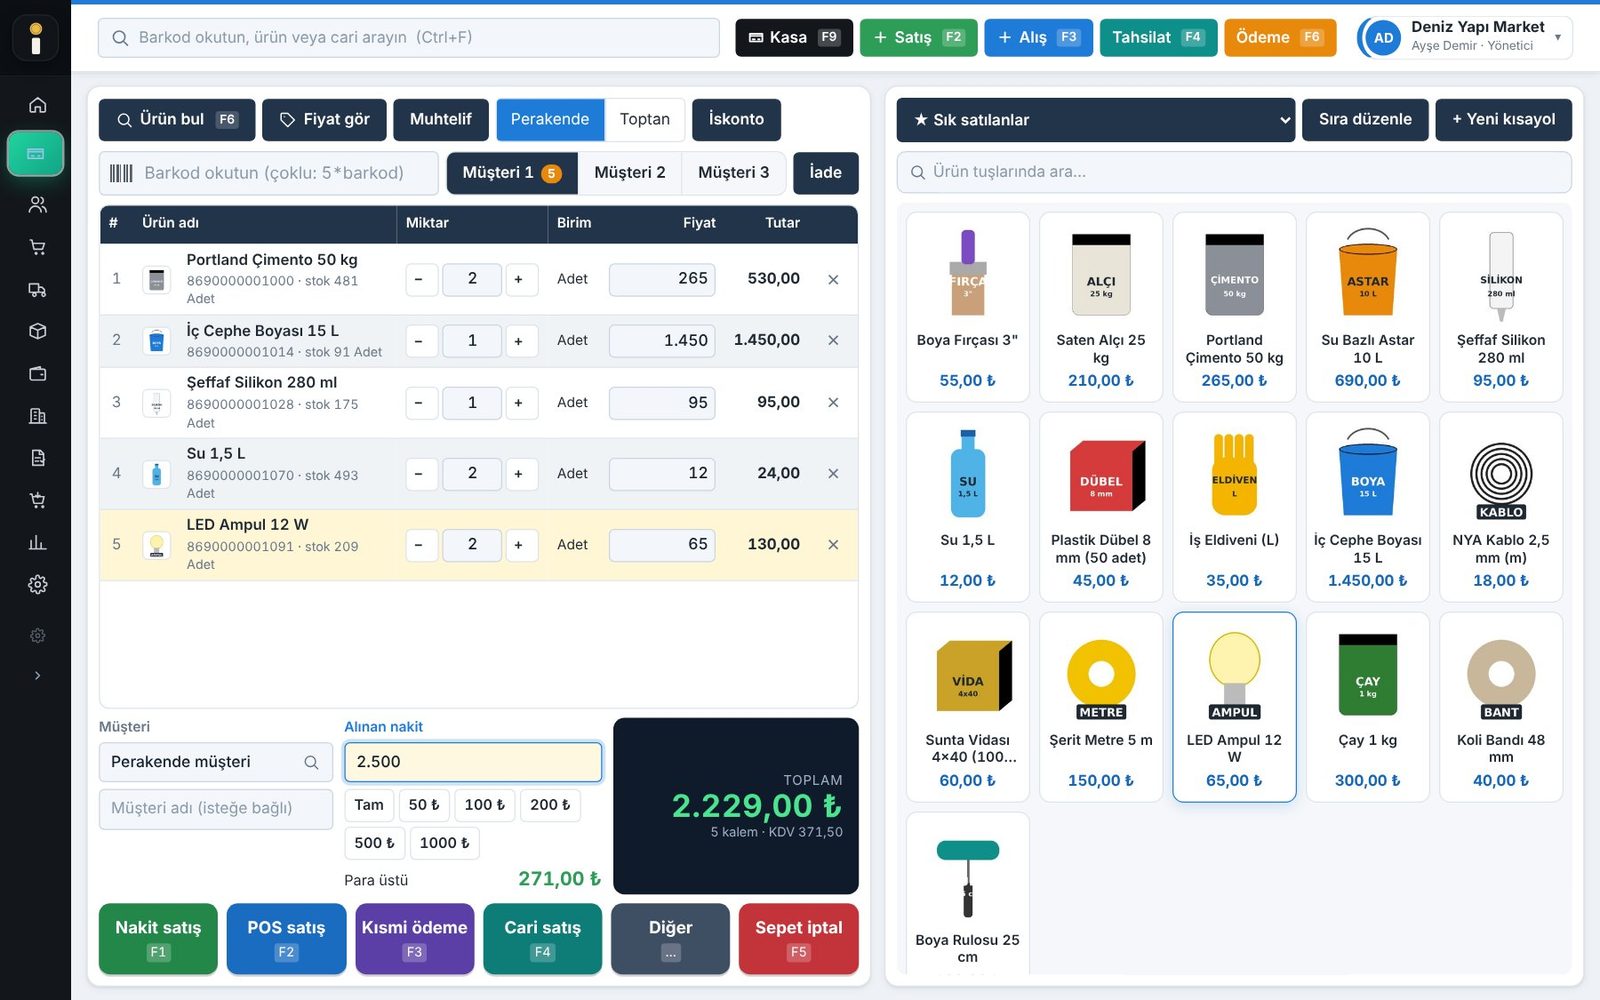Select the Müşteri 1 tab

click(512, 173)
